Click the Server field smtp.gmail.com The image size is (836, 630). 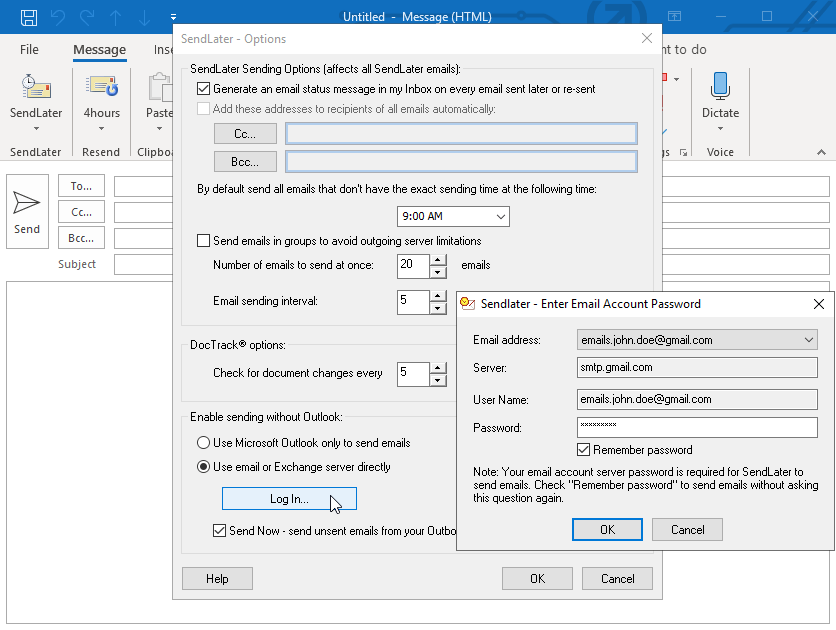697,367
